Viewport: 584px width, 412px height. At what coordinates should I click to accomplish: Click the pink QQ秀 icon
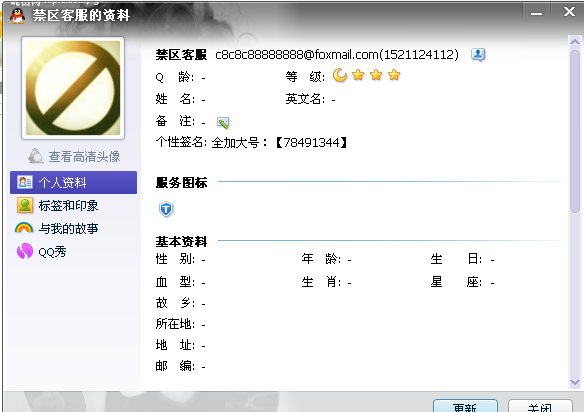pyautogui.click(x=25, y=251)
